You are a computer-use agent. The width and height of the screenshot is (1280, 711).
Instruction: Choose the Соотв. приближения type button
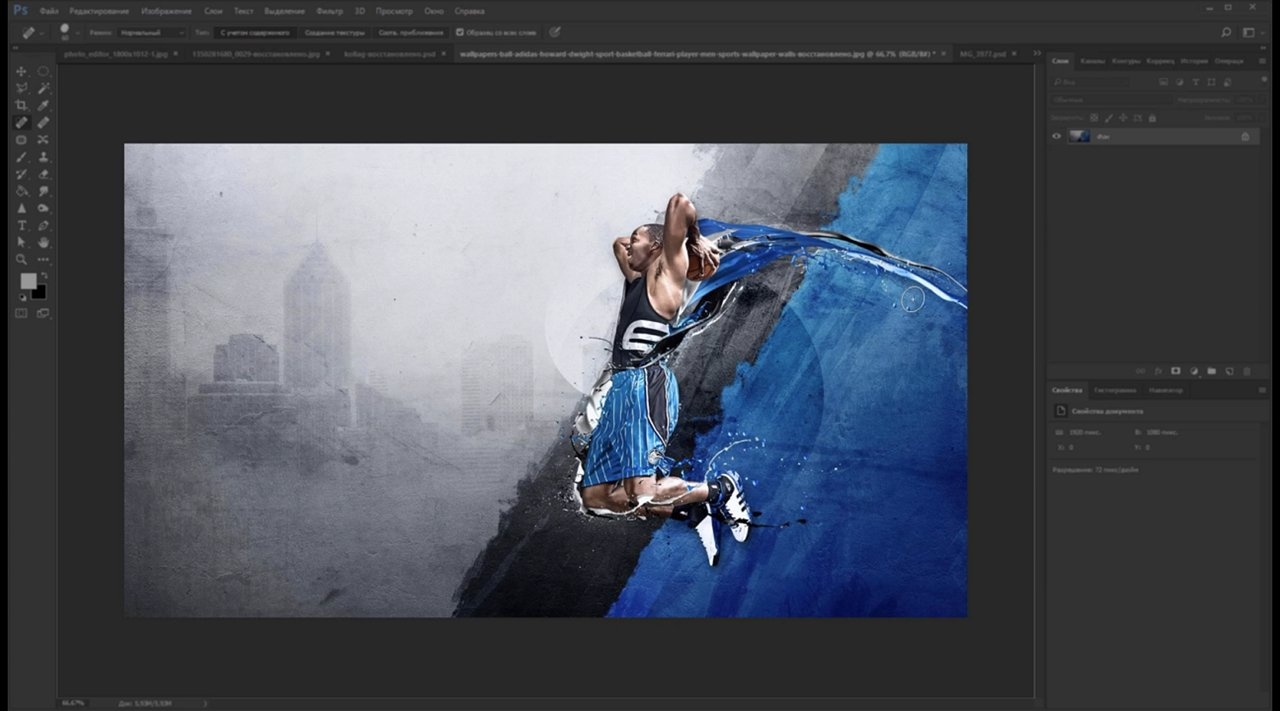point(410,32)
